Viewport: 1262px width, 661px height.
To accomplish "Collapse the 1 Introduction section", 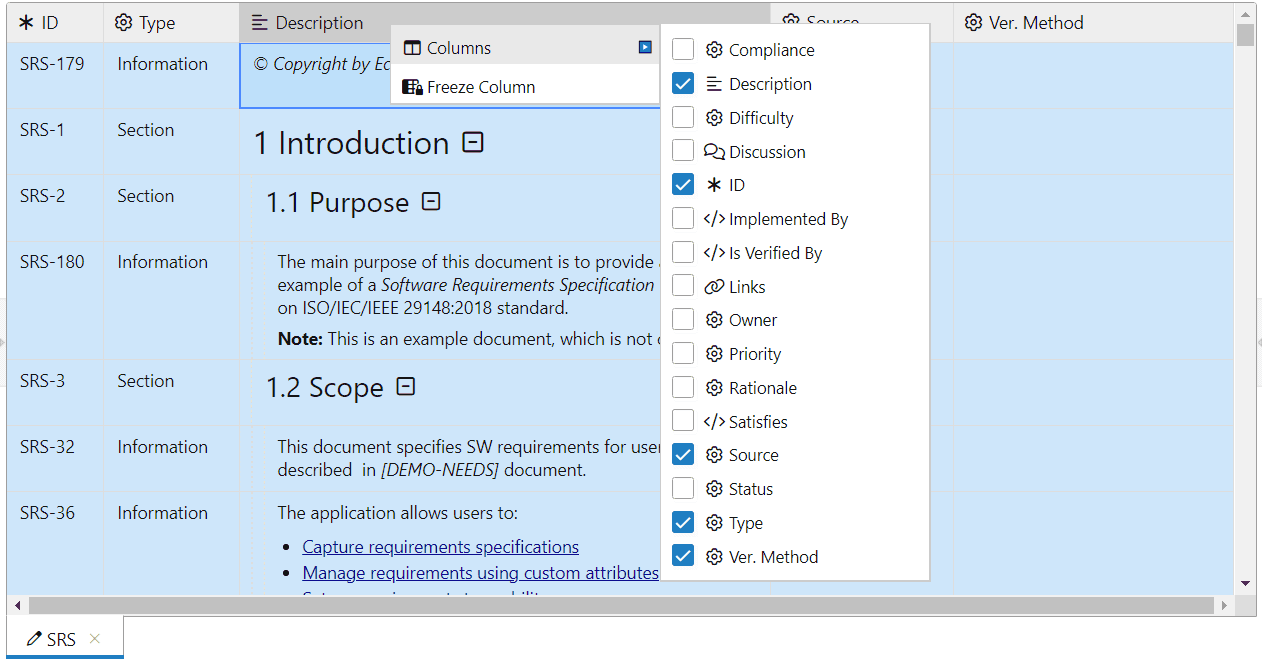I will point(473,142).
